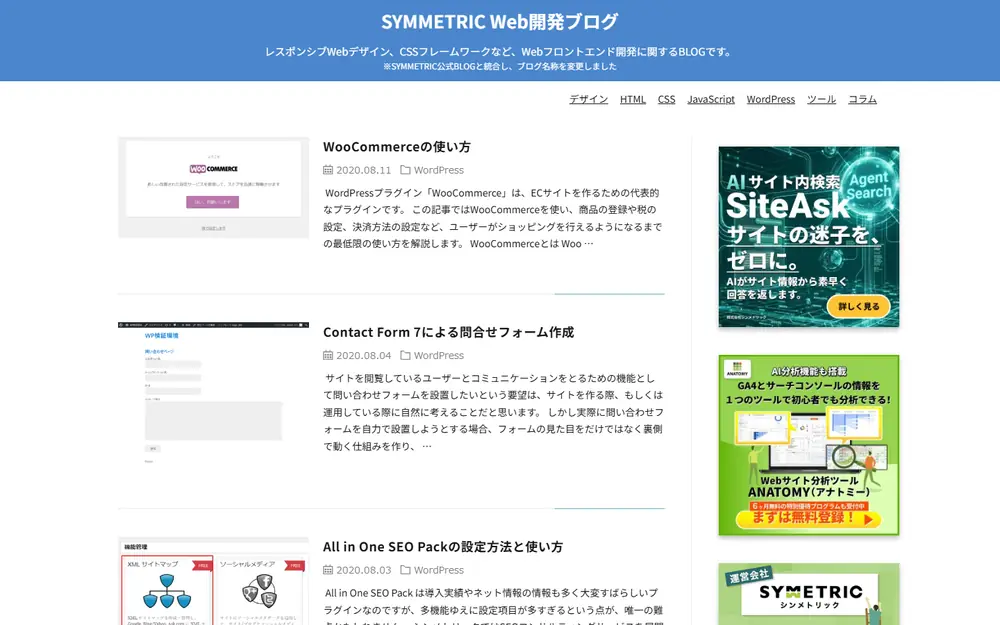Go to the JavaScript category

pyautogui.click(x=711, y=99)
